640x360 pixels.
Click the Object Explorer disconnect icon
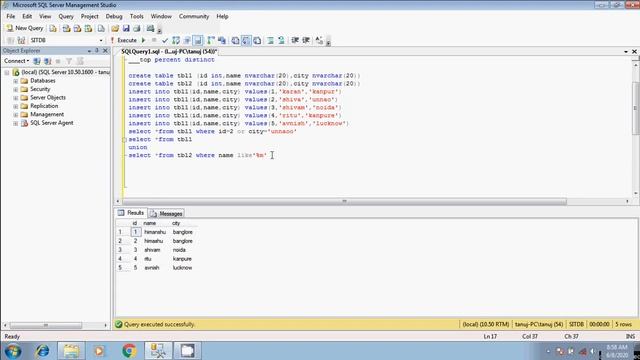point(47,61)
